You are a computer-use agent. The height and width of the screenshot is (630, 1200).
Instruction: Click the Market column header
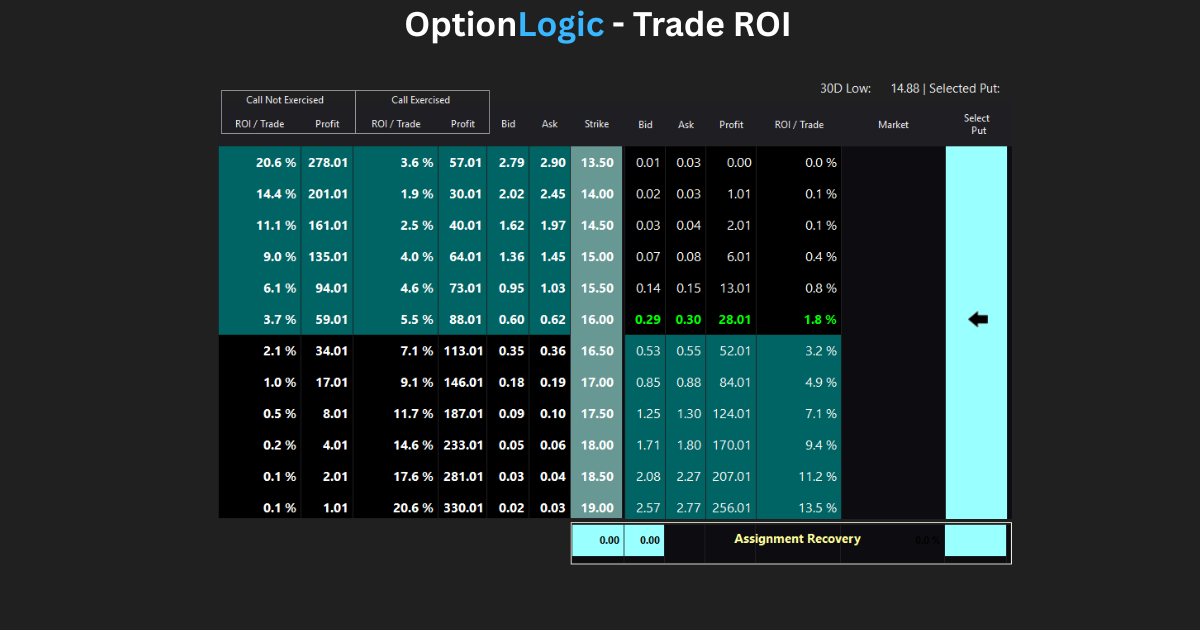click(x=893, y=124)
